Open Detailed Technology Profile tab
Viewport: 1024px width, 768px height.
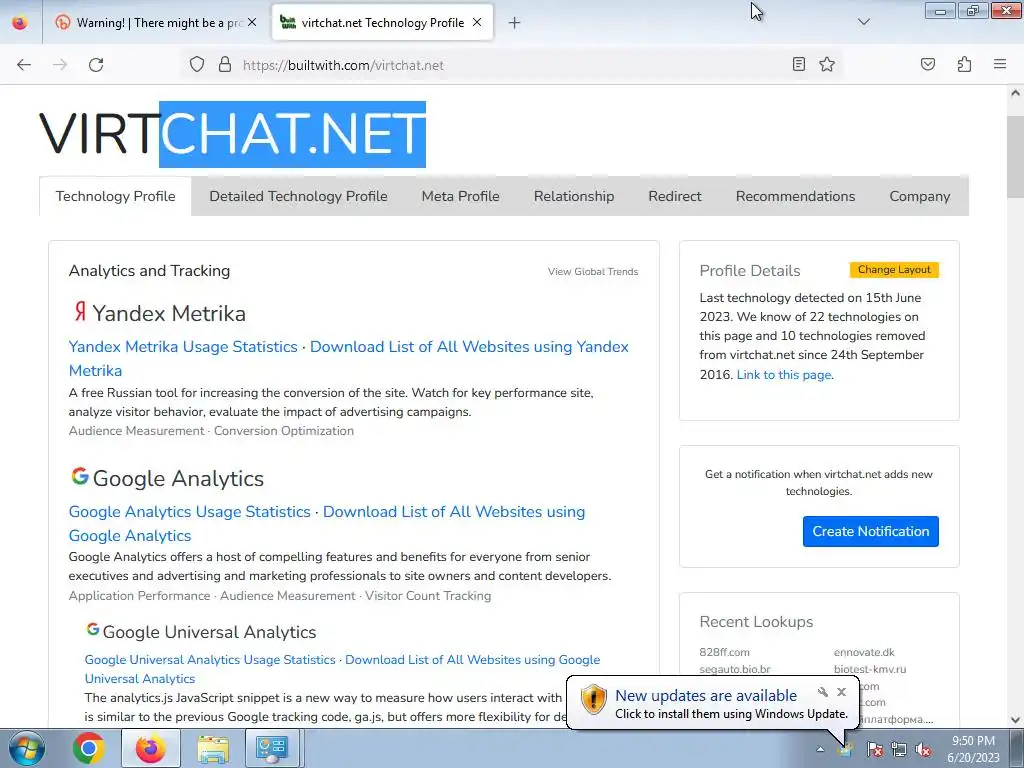click(x=298, y=196)
